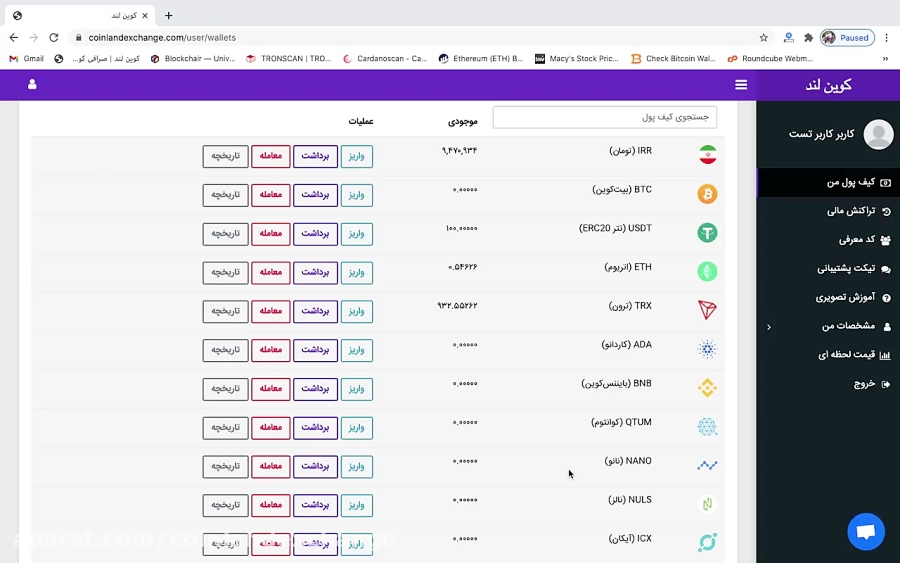Go back using browser back arrow
Viewport: 900px width, 563px height.
click(14, 37)
